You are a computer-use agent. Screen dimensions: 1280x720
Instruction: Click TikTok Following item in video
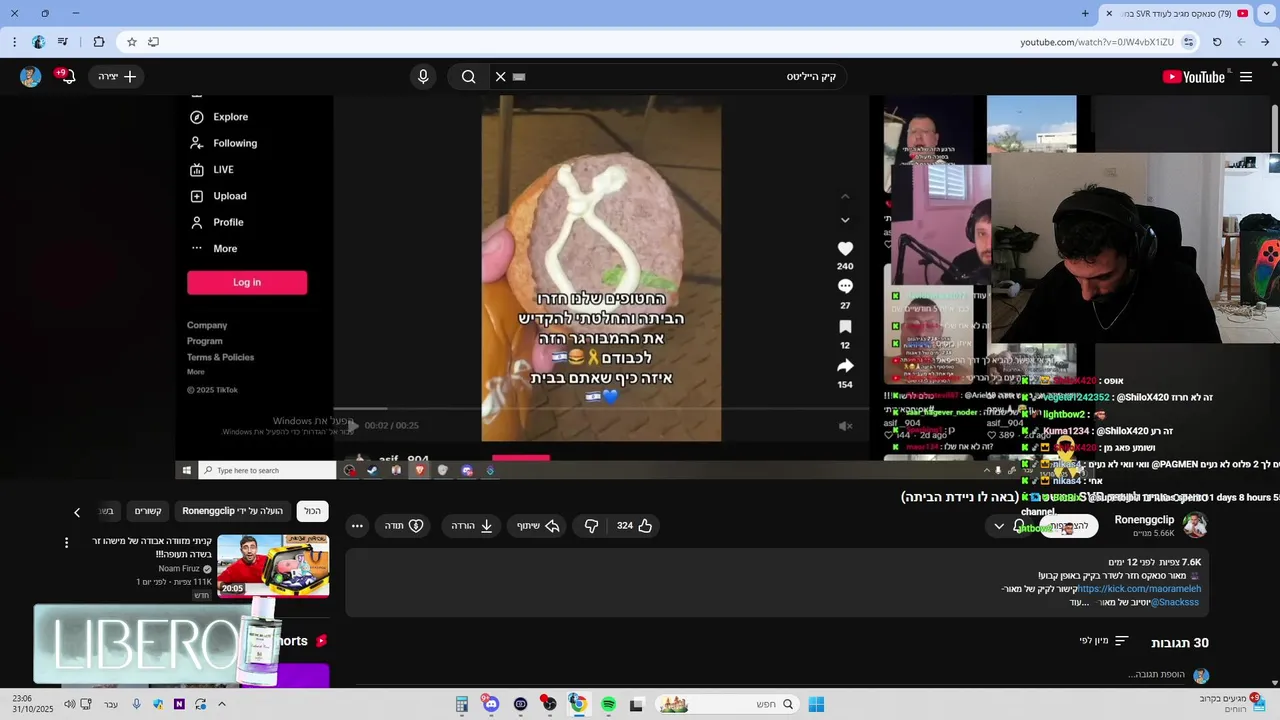[x=223, y=143]
